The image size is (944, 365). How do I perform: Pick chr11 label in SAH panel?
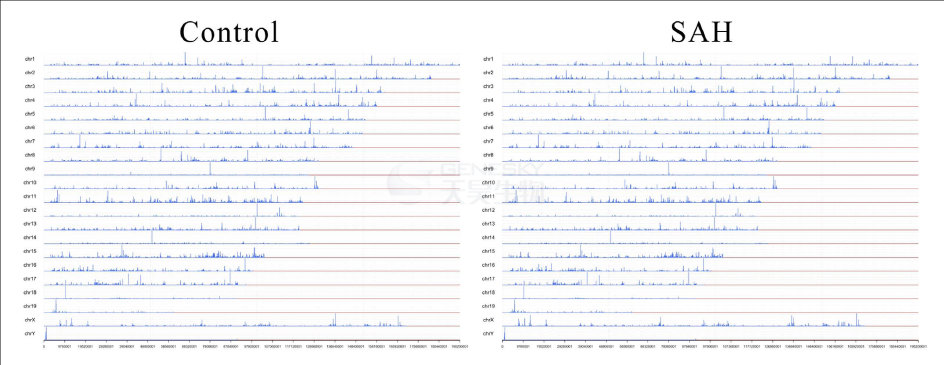pos(489,196)
